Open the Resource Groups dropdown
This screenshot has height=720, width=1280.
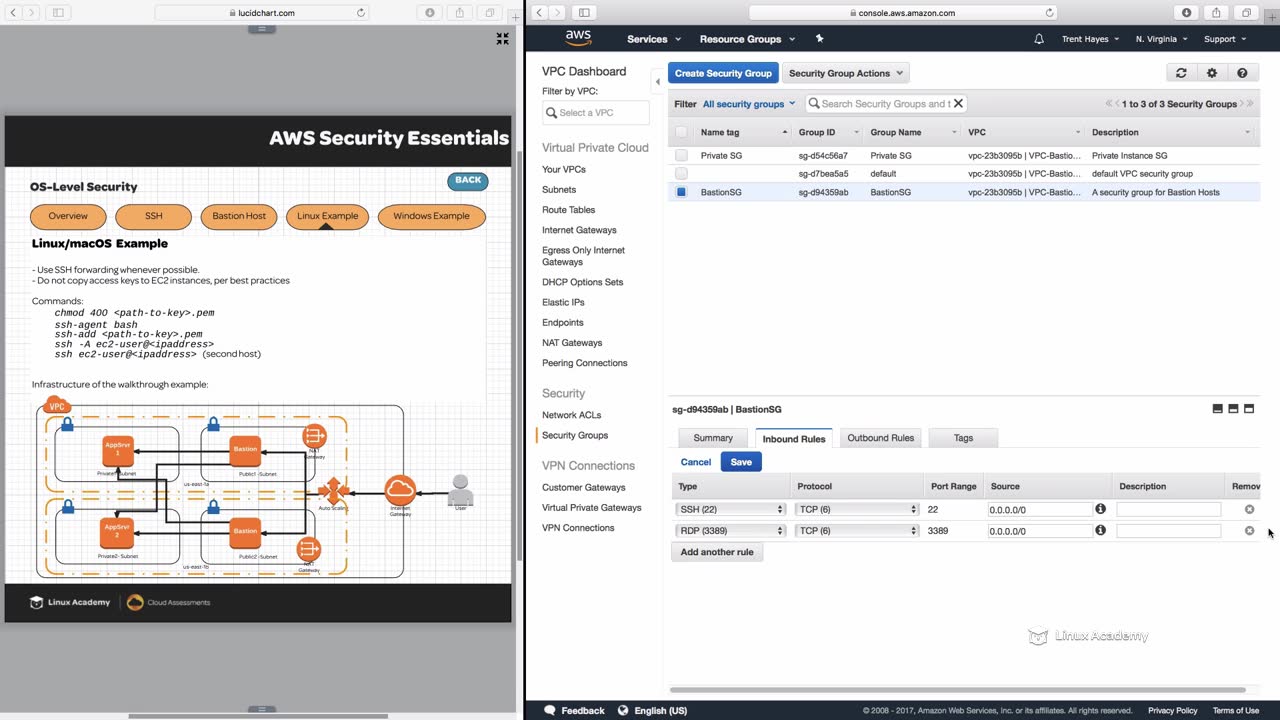click(x=748, y=39)
